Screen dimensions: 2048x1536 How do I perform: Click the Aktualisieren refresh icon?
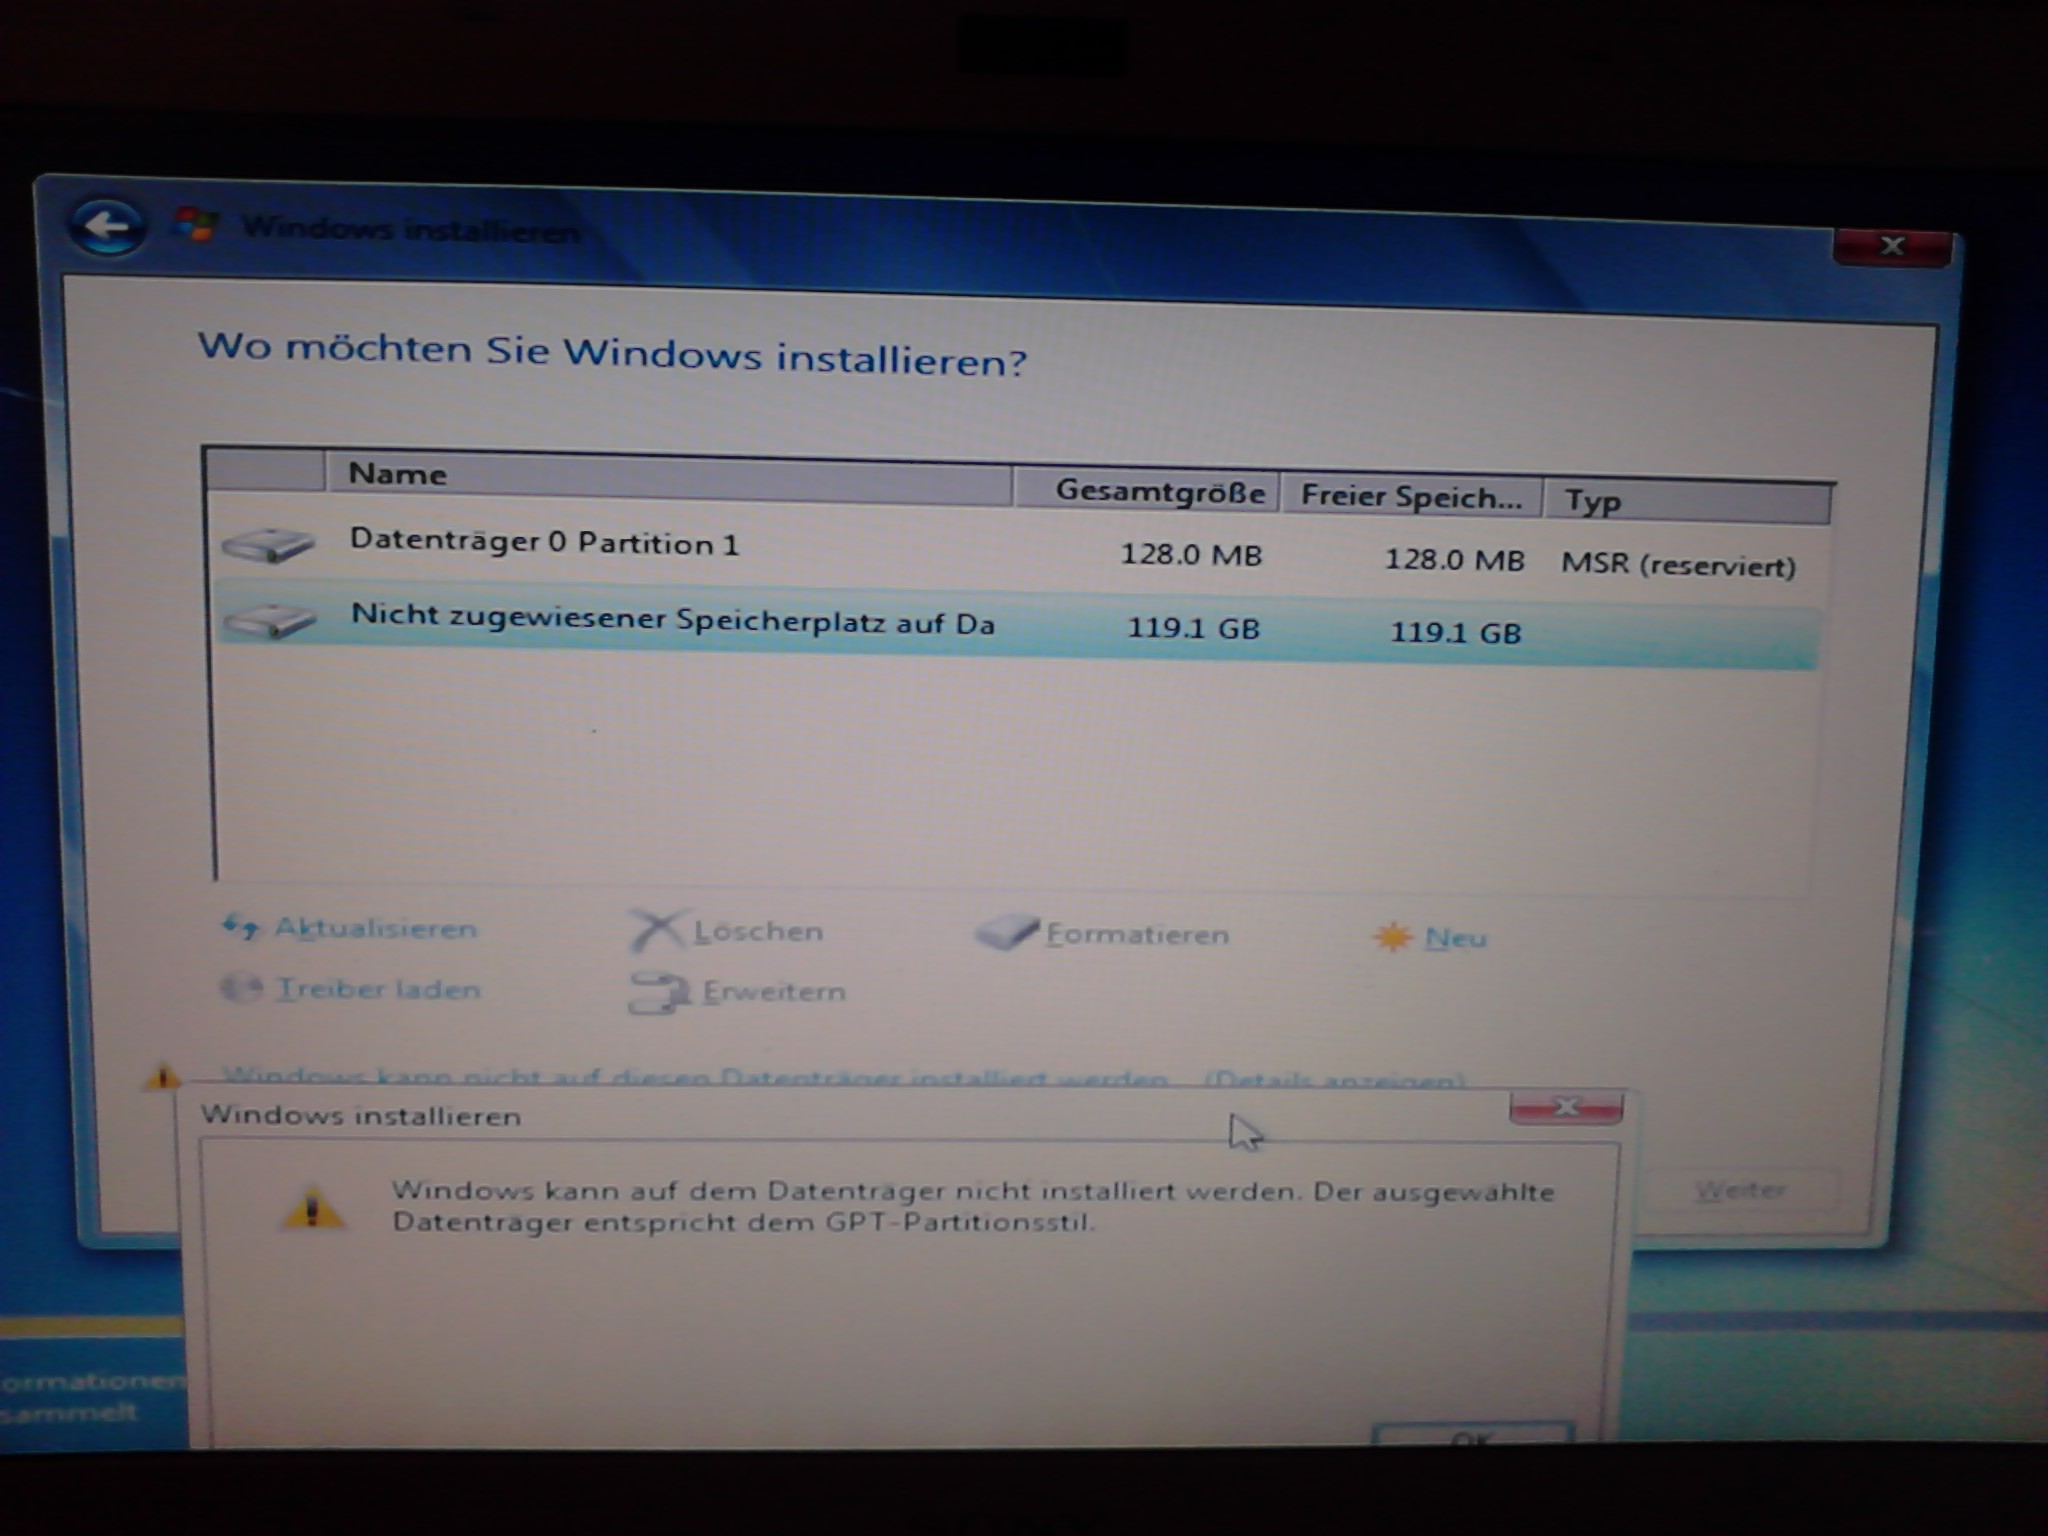(x=240, y=927)
